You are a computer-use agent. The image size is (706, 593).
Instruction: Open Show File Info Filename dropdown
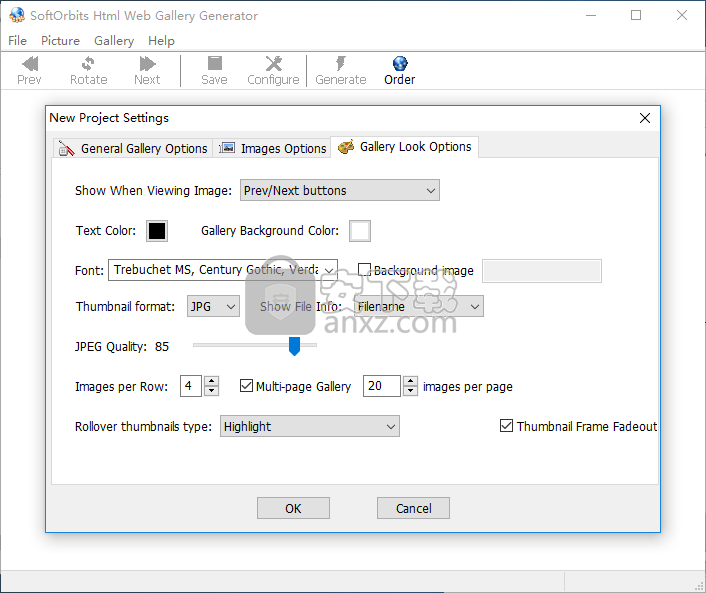click(x=419, y=307)
